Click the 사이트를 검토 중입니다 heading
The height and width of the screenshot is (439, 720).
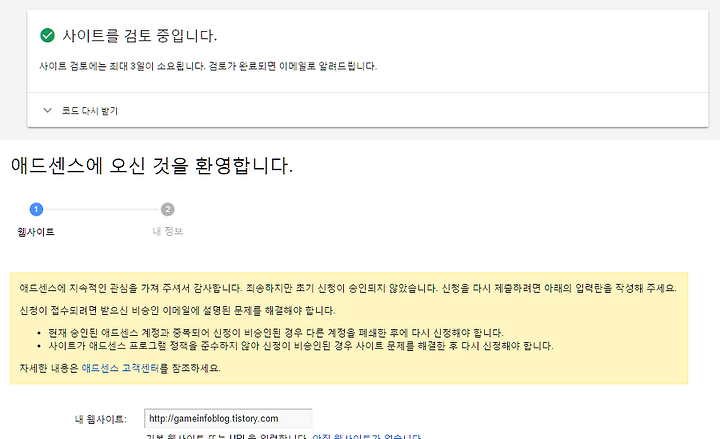pyautogui.click(x=140, y=35)
